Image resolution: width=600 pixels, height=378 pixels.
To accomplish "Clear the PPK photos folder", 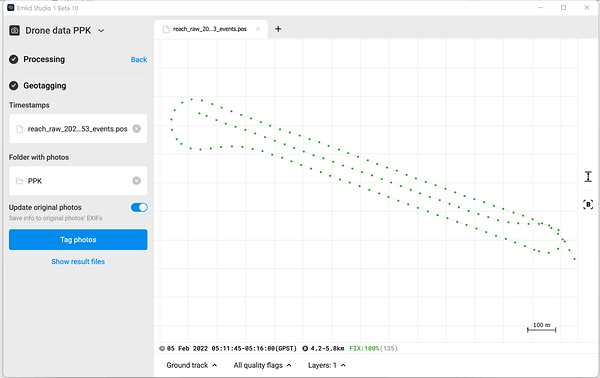I will pyautogui.click(x=137, y=181).
